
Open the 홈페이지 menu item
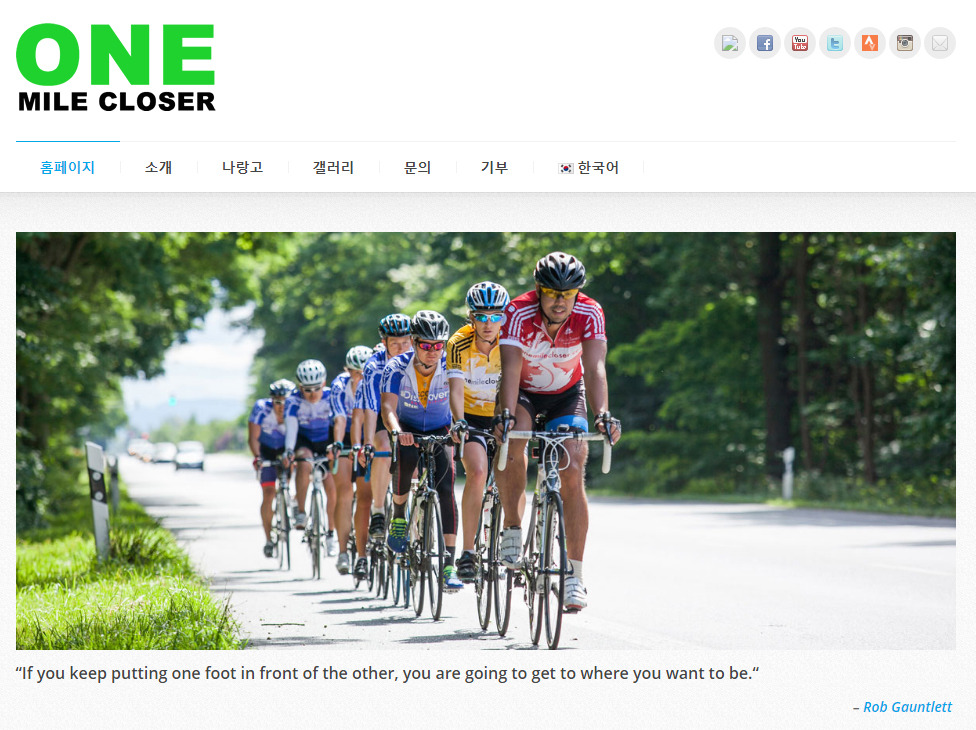pos(67,167)
